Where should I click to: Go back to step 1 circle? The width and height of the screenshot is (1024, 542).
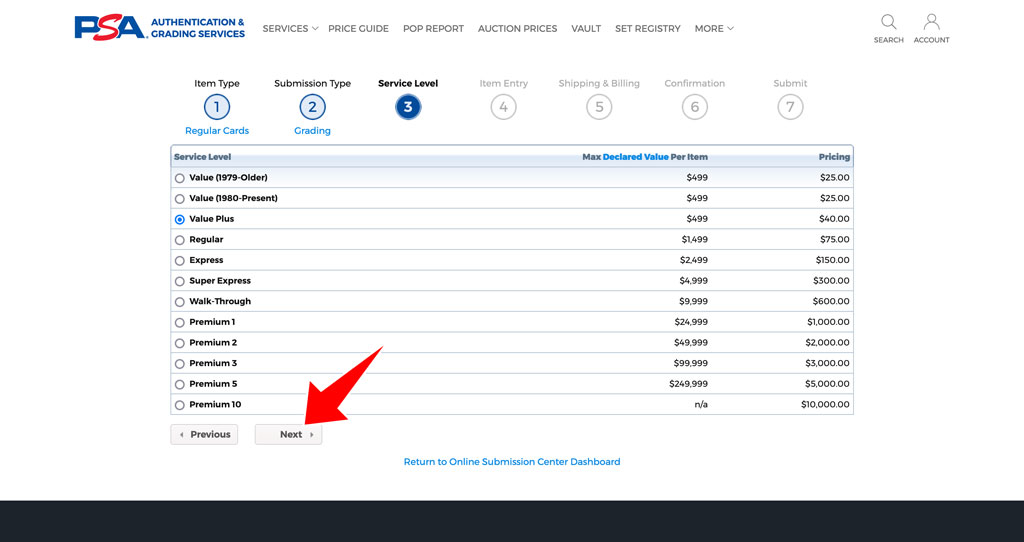coord(217,107)
